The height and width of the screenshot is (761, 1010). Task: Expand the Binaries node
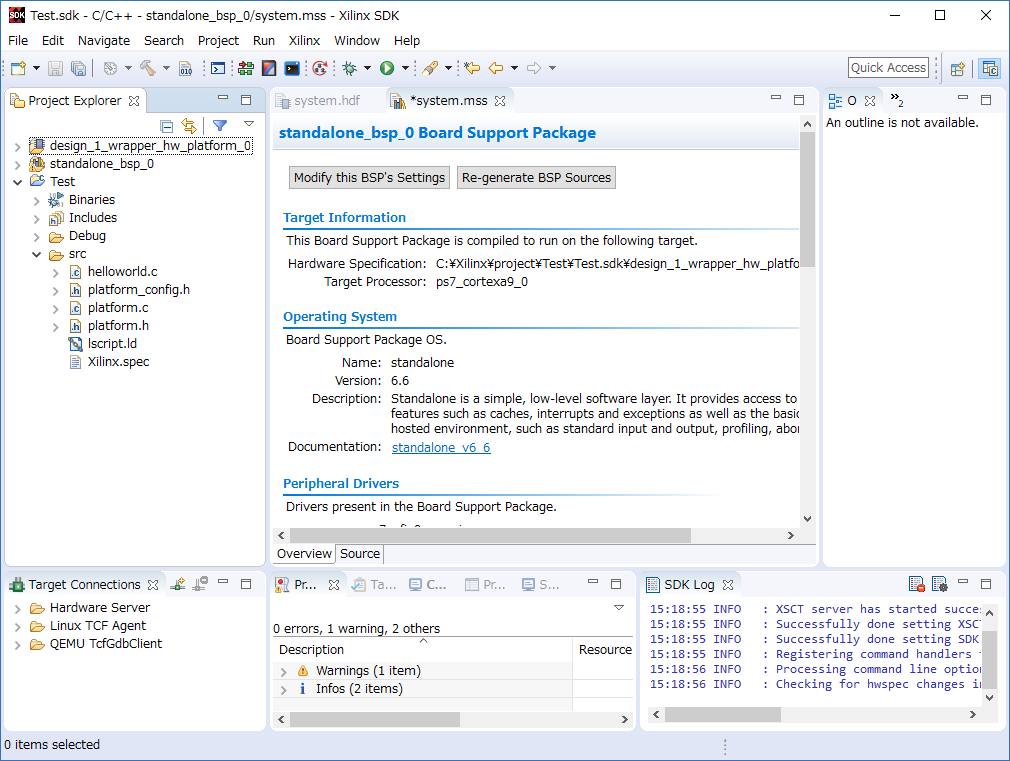click(x=36, y=200)
